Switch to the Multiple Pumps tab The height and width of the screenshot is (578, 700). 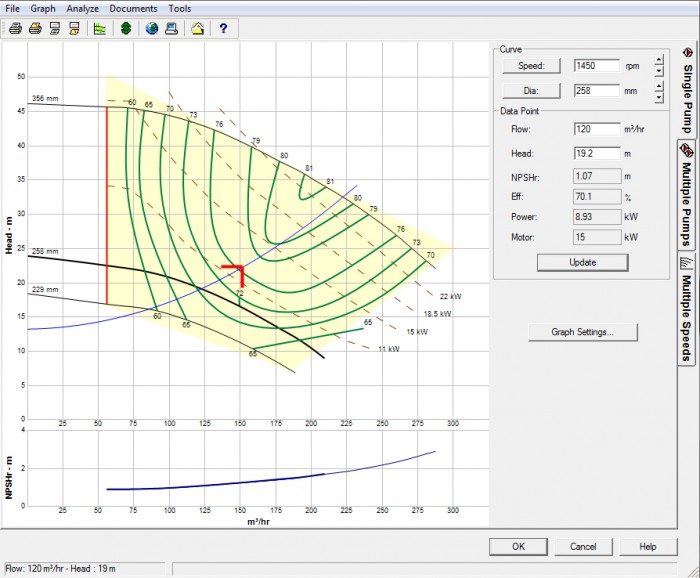(687, 195)
